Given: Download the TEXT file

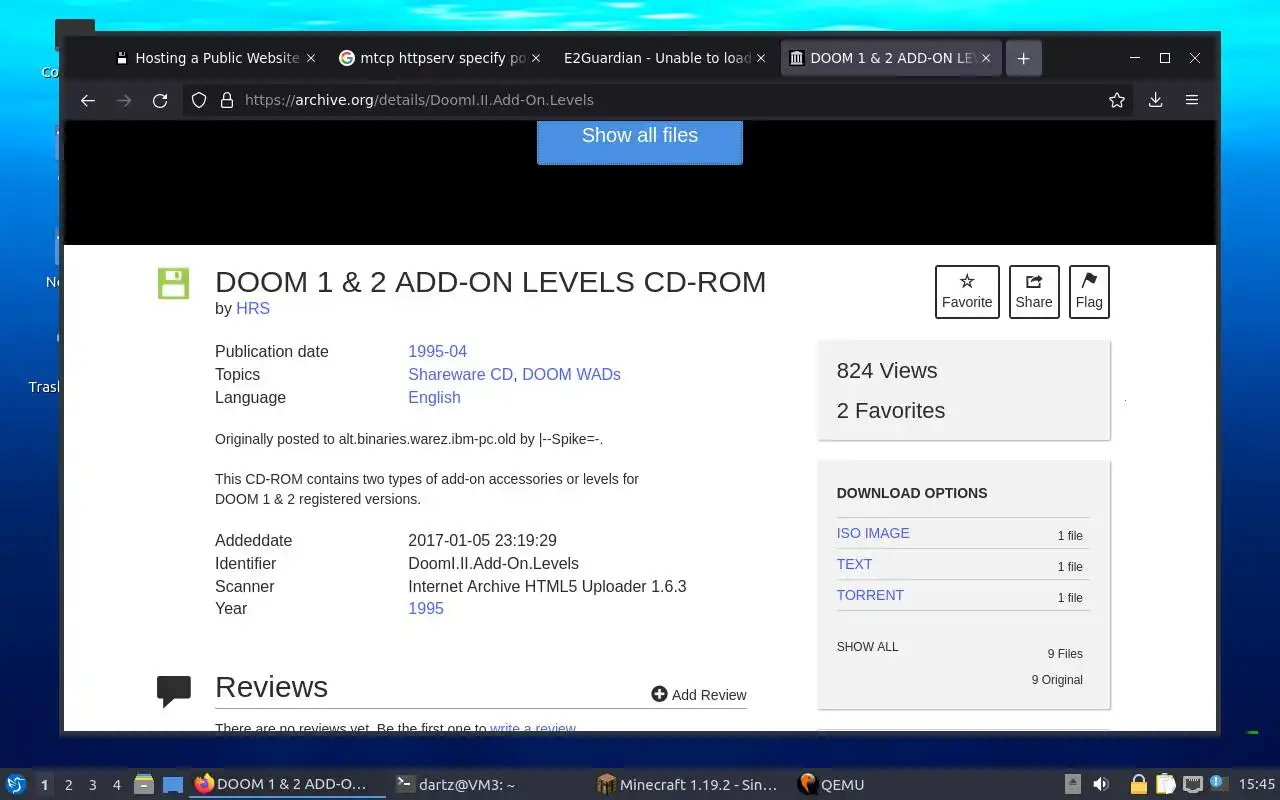Looking at the screenshot, I should point(855,565).
